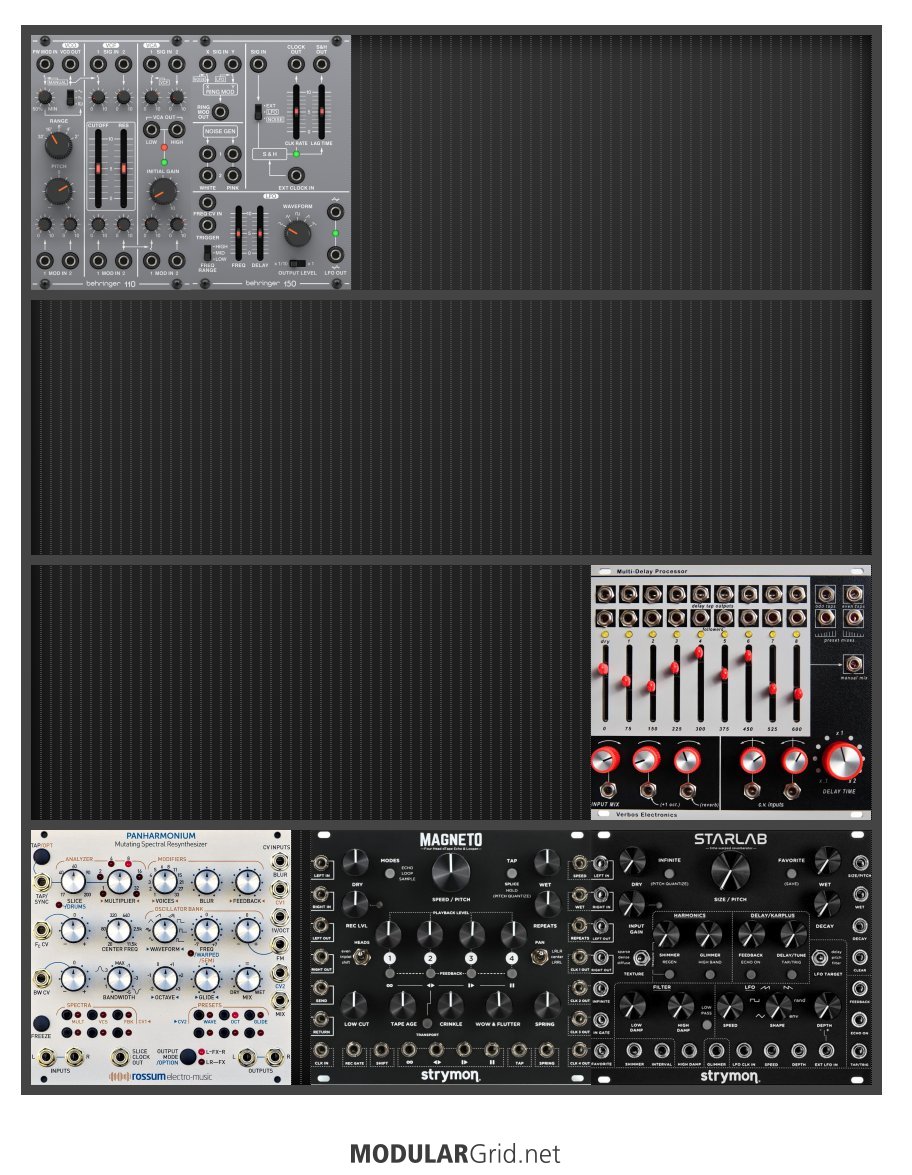Toggle the FREQ RANGE switch on the LFO
912x1175 pixels.
(207, 253)
